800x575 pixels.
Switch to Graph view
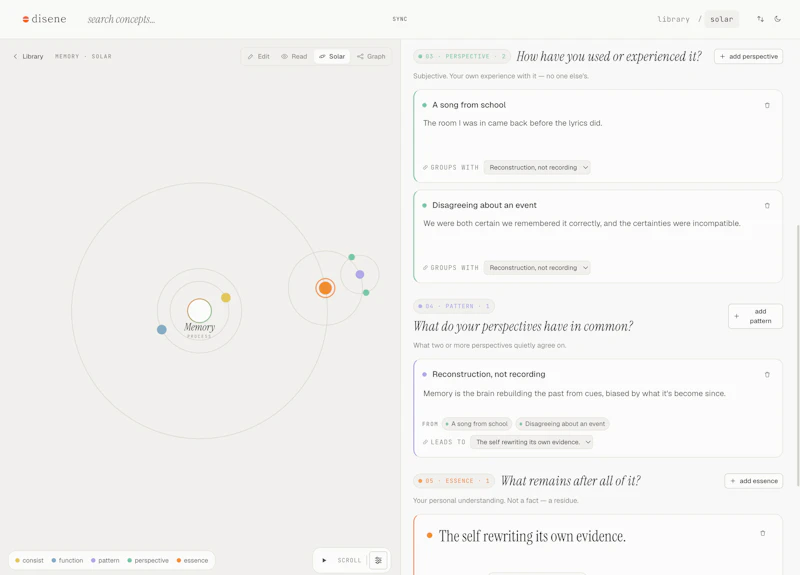[x=371, y=56]
